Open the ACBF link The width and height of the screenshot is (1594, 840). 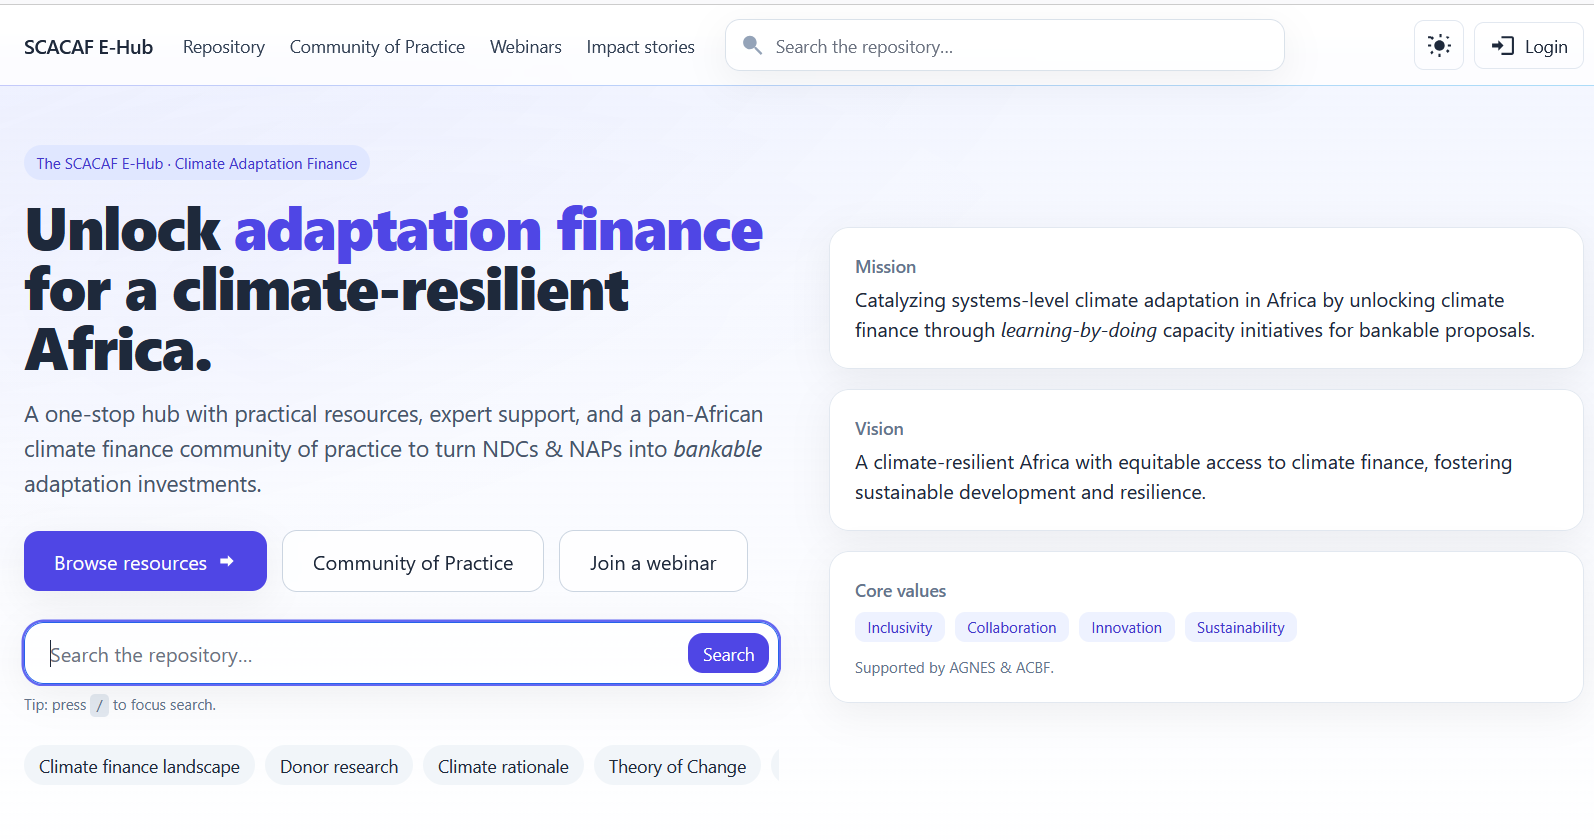point(1033,667)
